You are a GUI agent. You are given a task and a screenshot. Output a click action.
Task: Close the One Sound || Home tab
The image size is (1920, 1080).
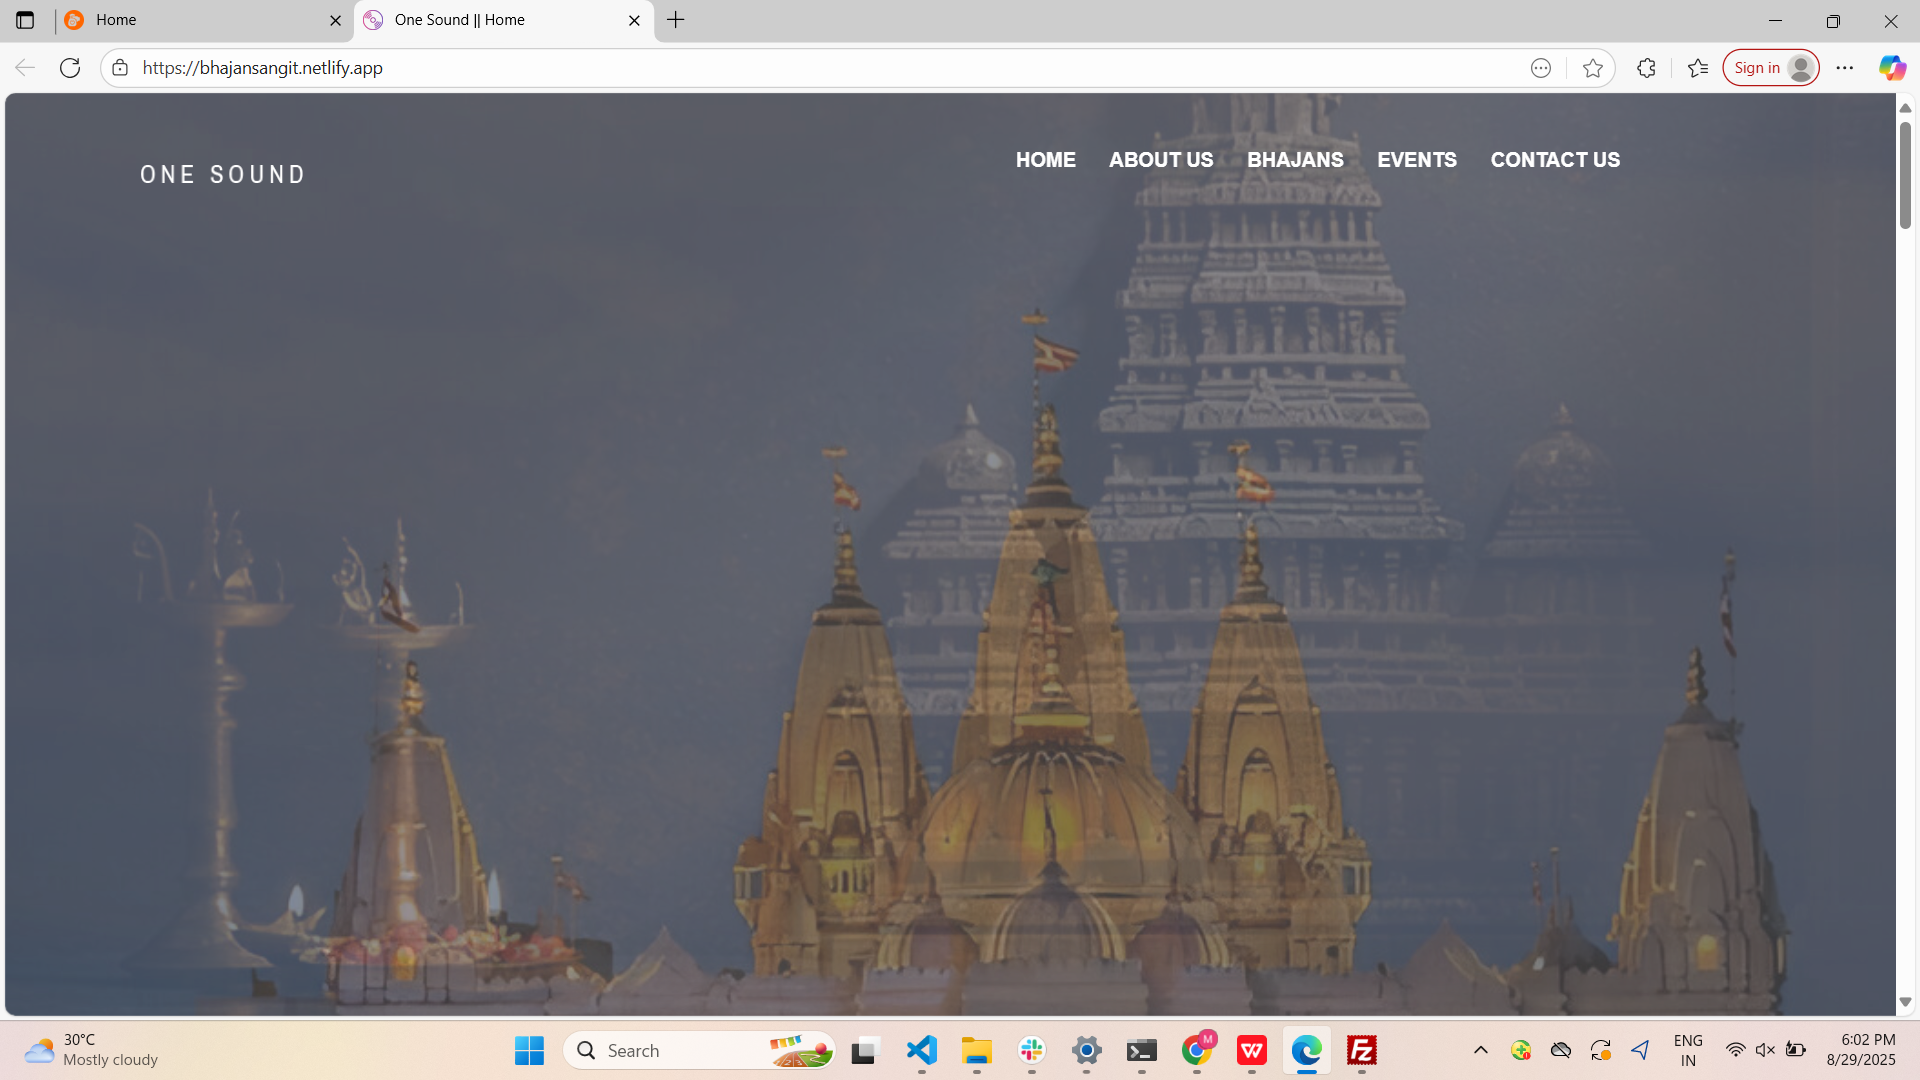pos(634,20)
